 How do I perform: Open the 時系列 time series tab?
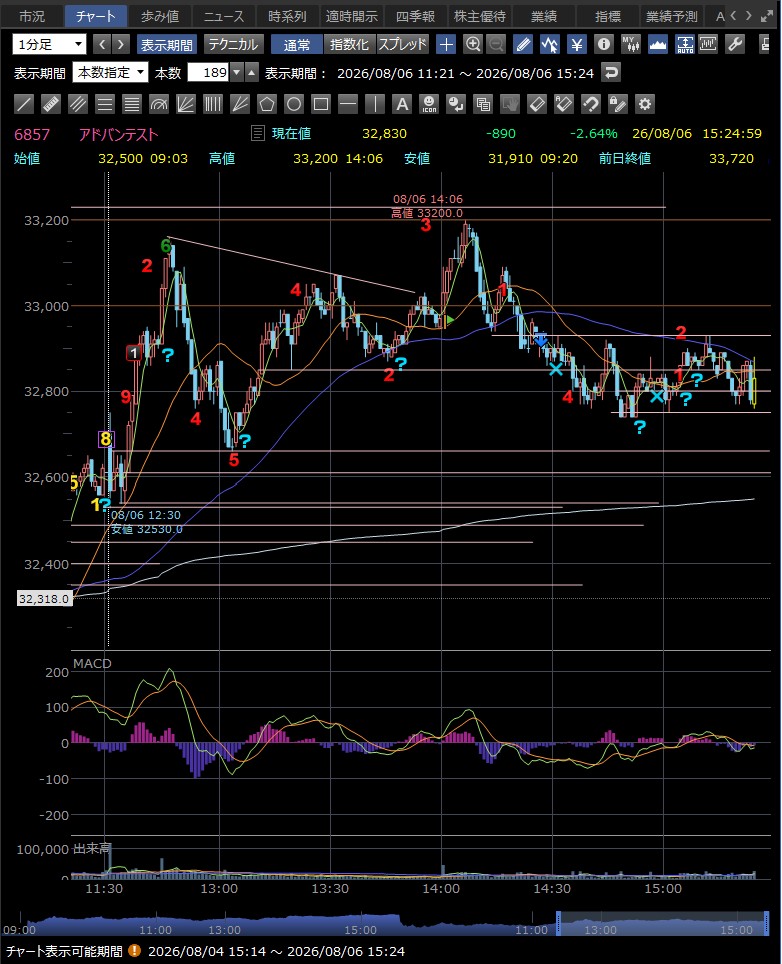[x=288, y=16]
